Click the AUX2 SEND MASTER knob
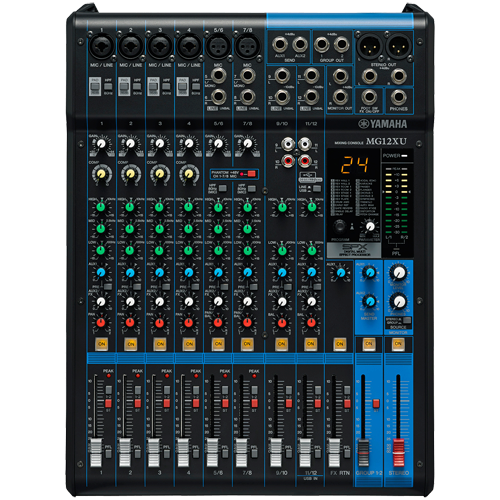This screenshot has width=500, height=500. [x=369, y=302]
